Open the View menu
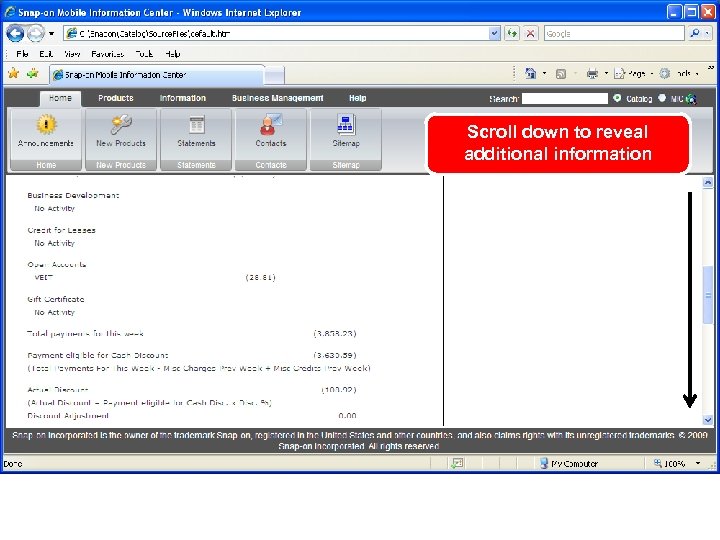 [x=72, y=54]
